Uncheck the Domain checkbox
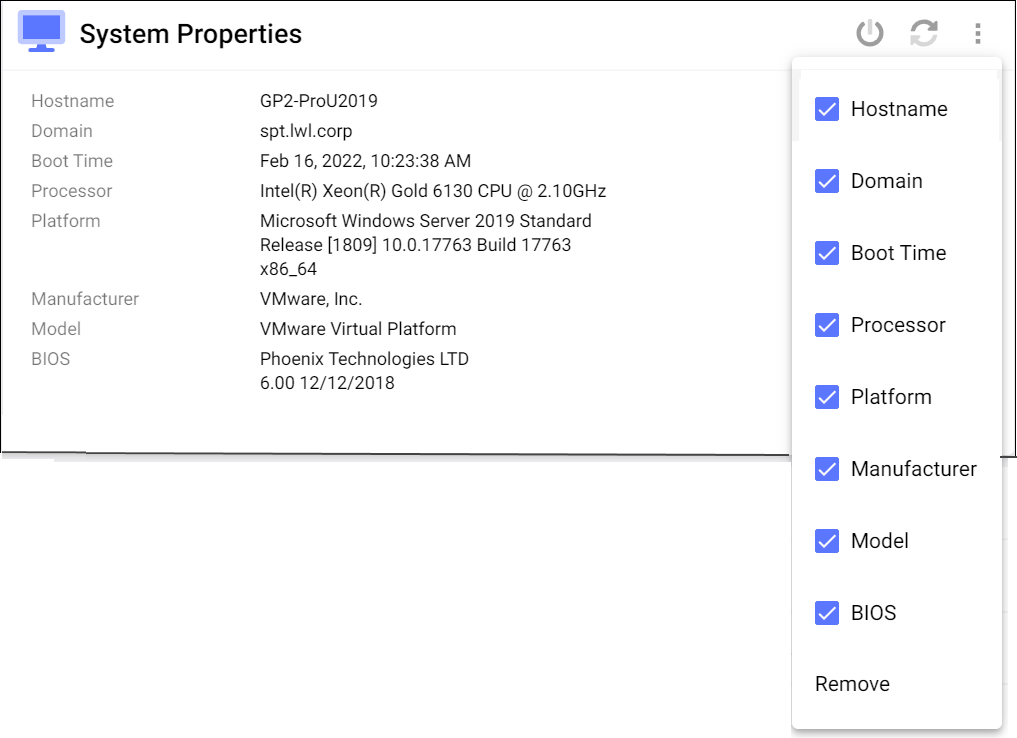1017x738 pixels. [x=827, y=181]
